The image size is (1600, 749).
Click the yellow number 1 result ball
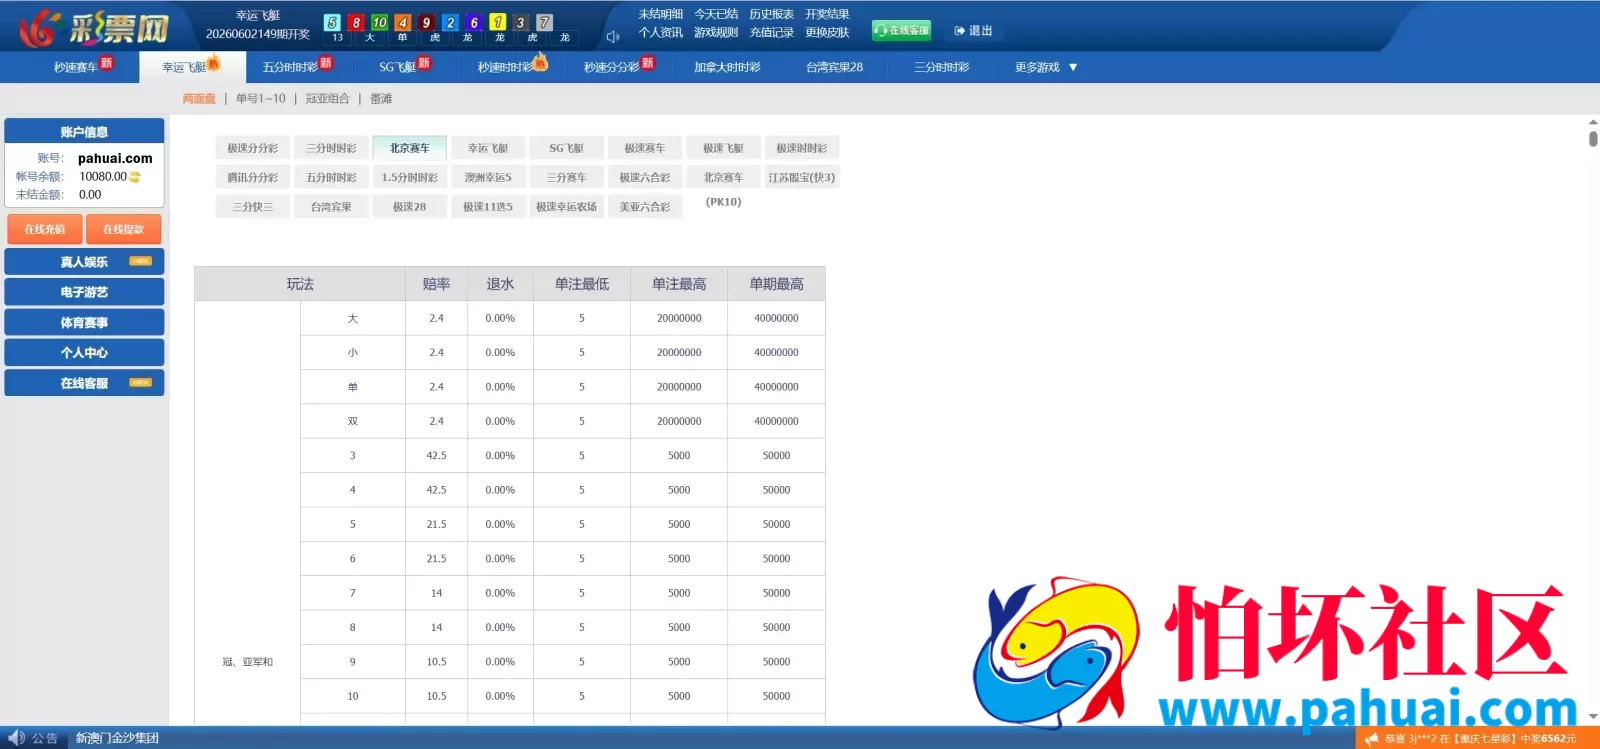497,22
